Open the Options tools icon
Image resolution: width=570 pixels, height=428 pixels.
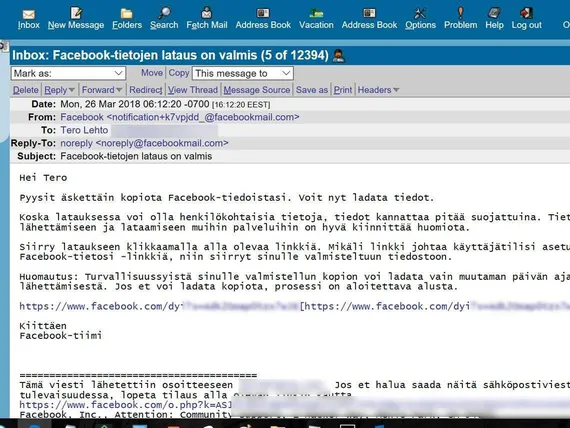point(420,13)
